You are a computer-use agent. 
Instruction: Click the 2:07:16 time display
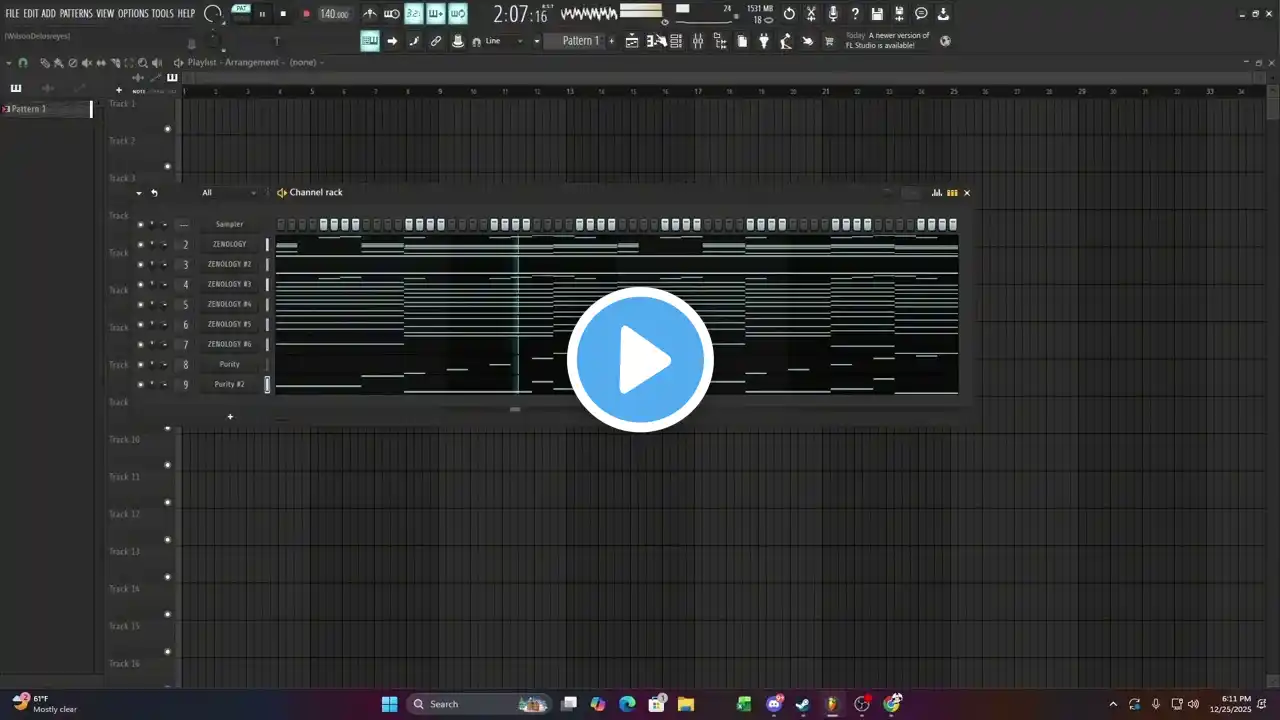point(522,14)
